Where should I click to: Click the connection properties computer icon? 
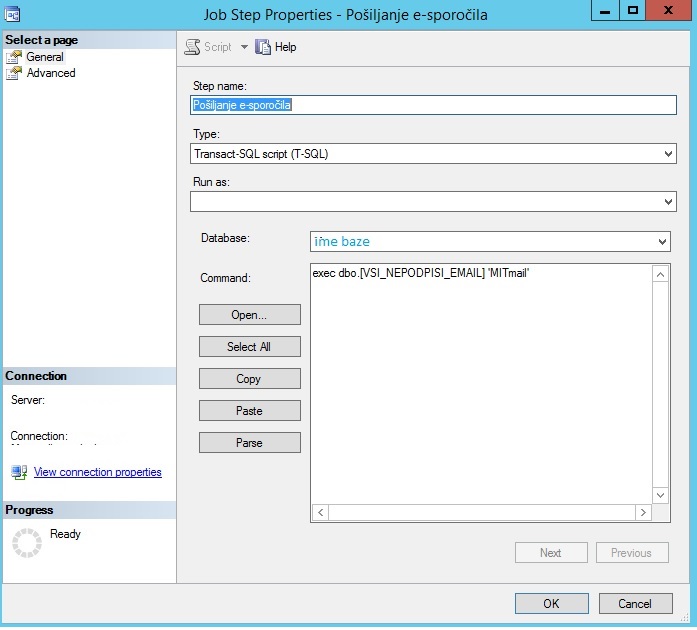19,472
